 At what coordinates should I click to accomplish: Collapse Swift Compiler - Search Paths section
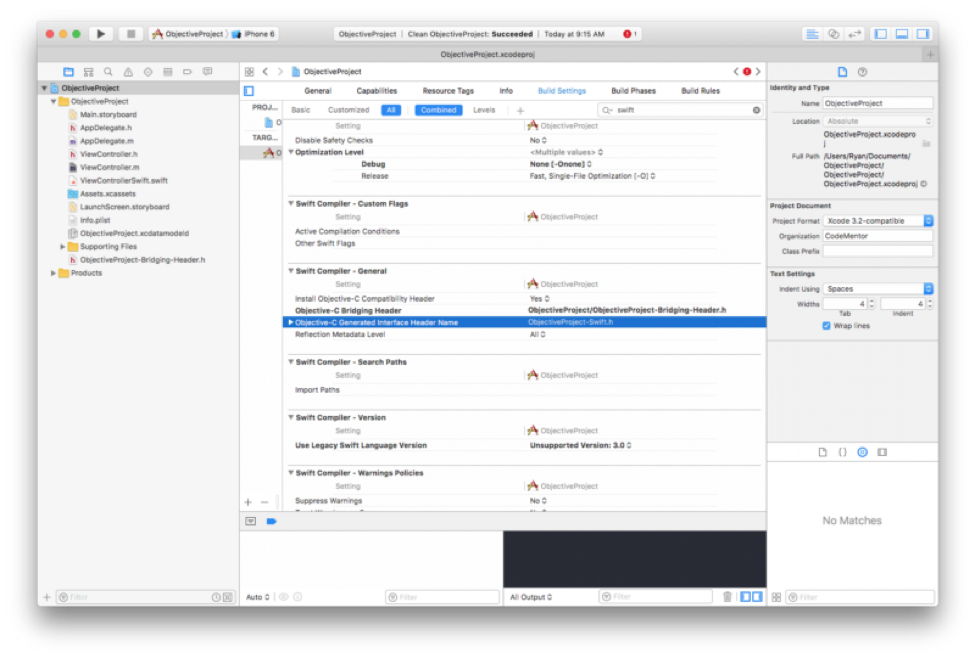click(290, 362)
